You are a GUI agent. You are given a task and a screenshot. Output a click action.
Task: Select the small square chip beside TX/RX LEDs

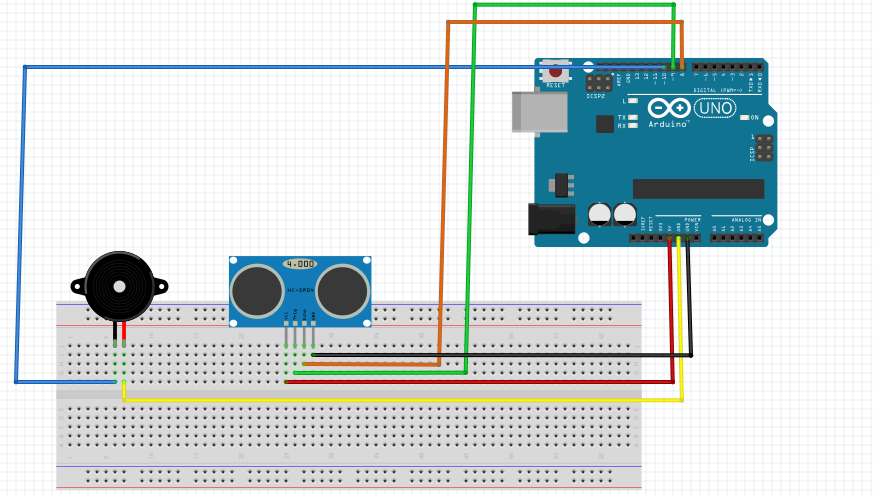(605, 124)
